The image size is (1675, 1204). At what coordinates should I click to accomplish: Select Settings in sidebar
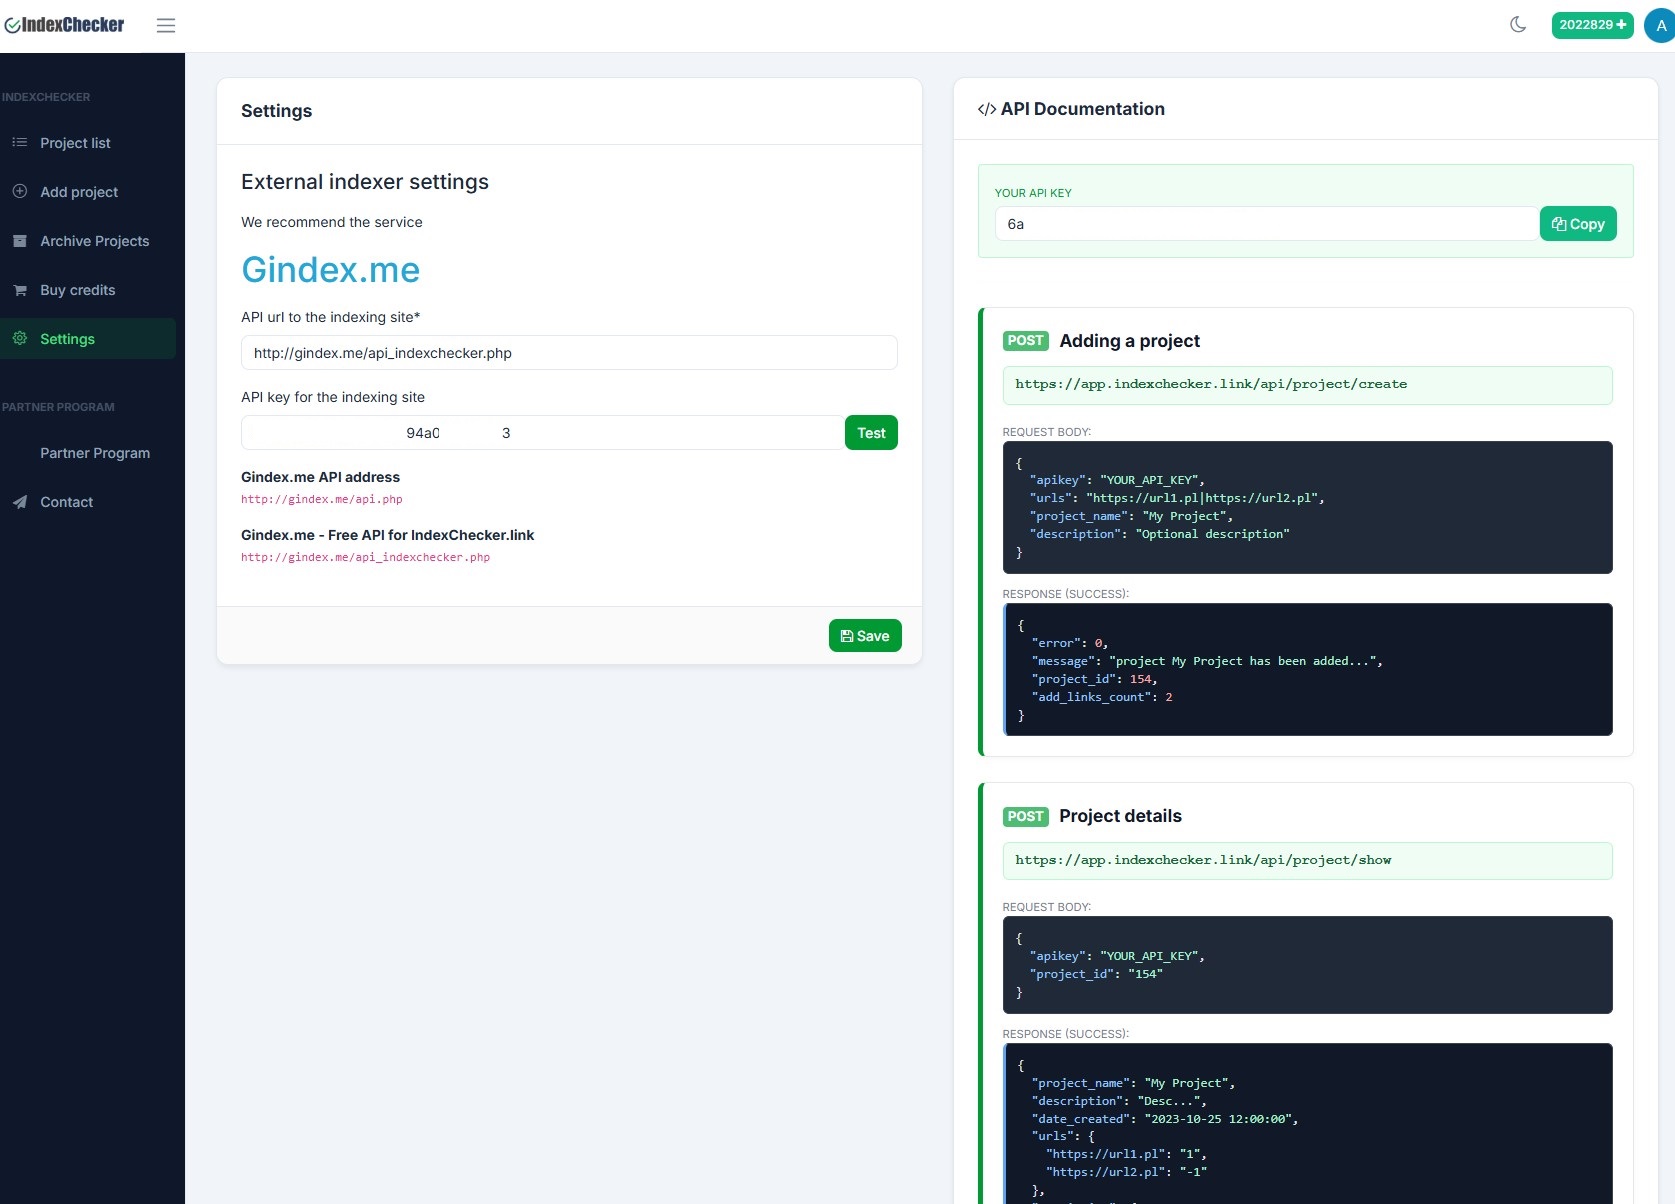[x=67, y=339]
